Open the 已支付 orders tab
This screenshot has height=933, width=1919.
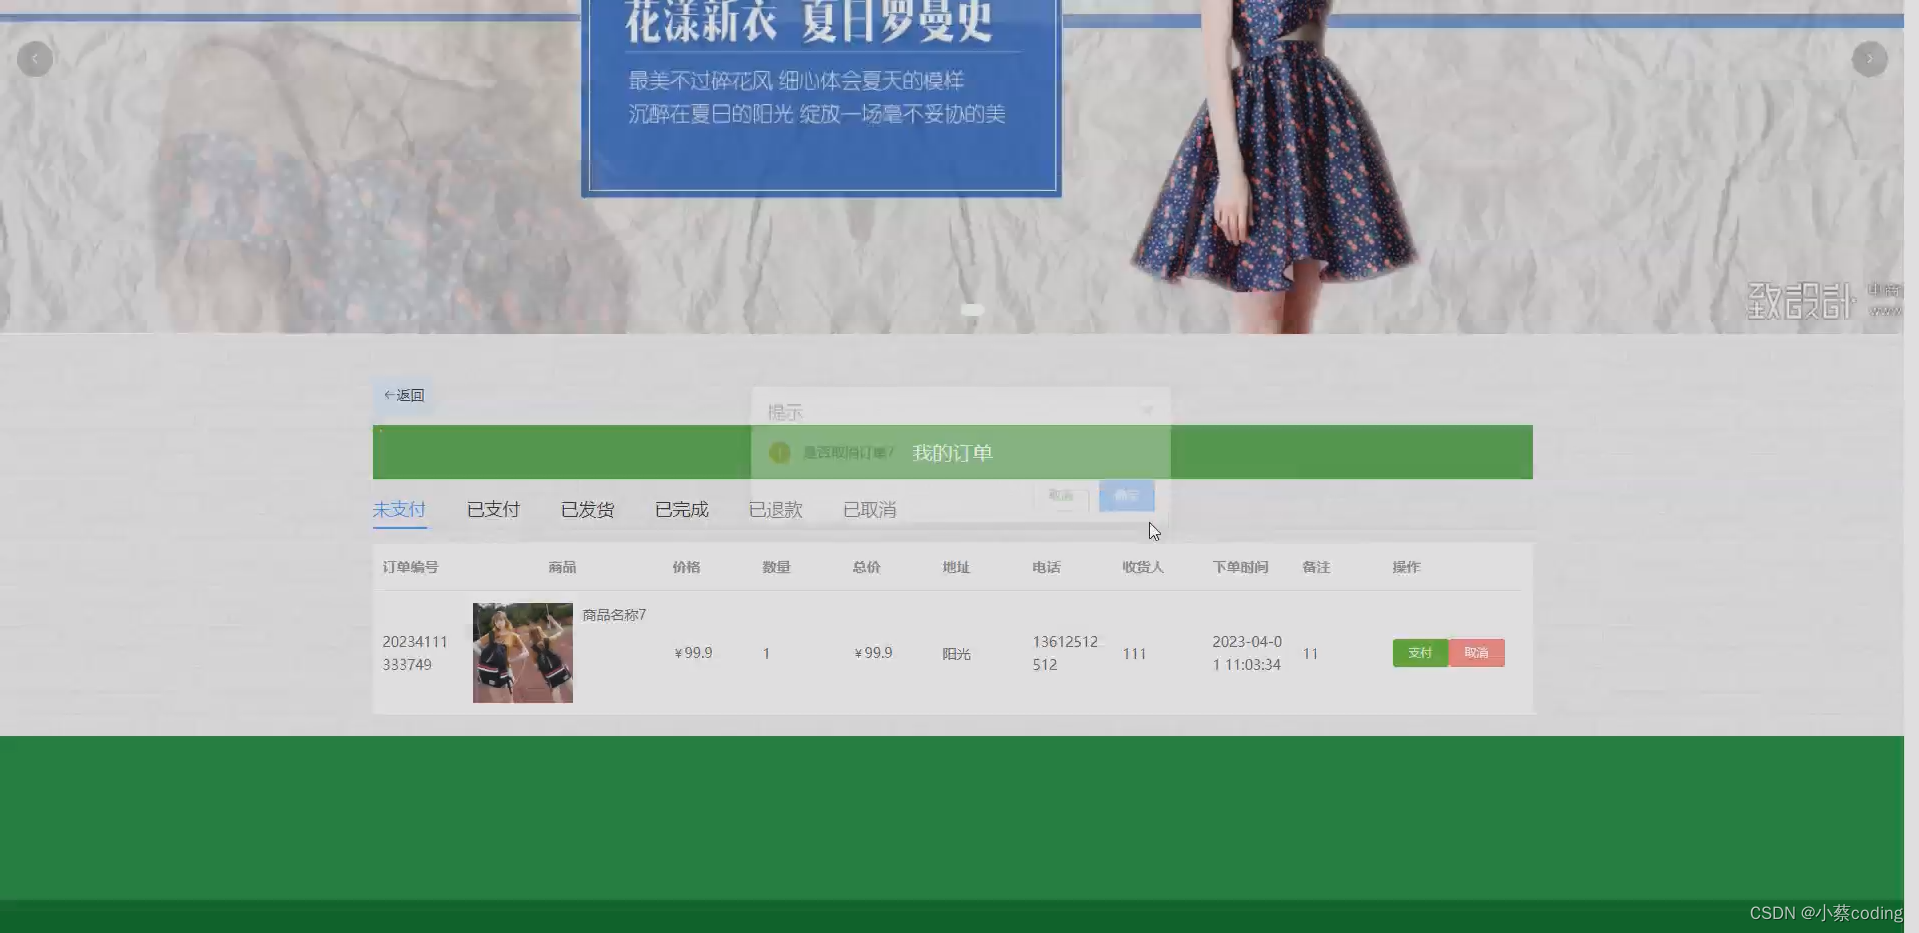tap(493, 510)
